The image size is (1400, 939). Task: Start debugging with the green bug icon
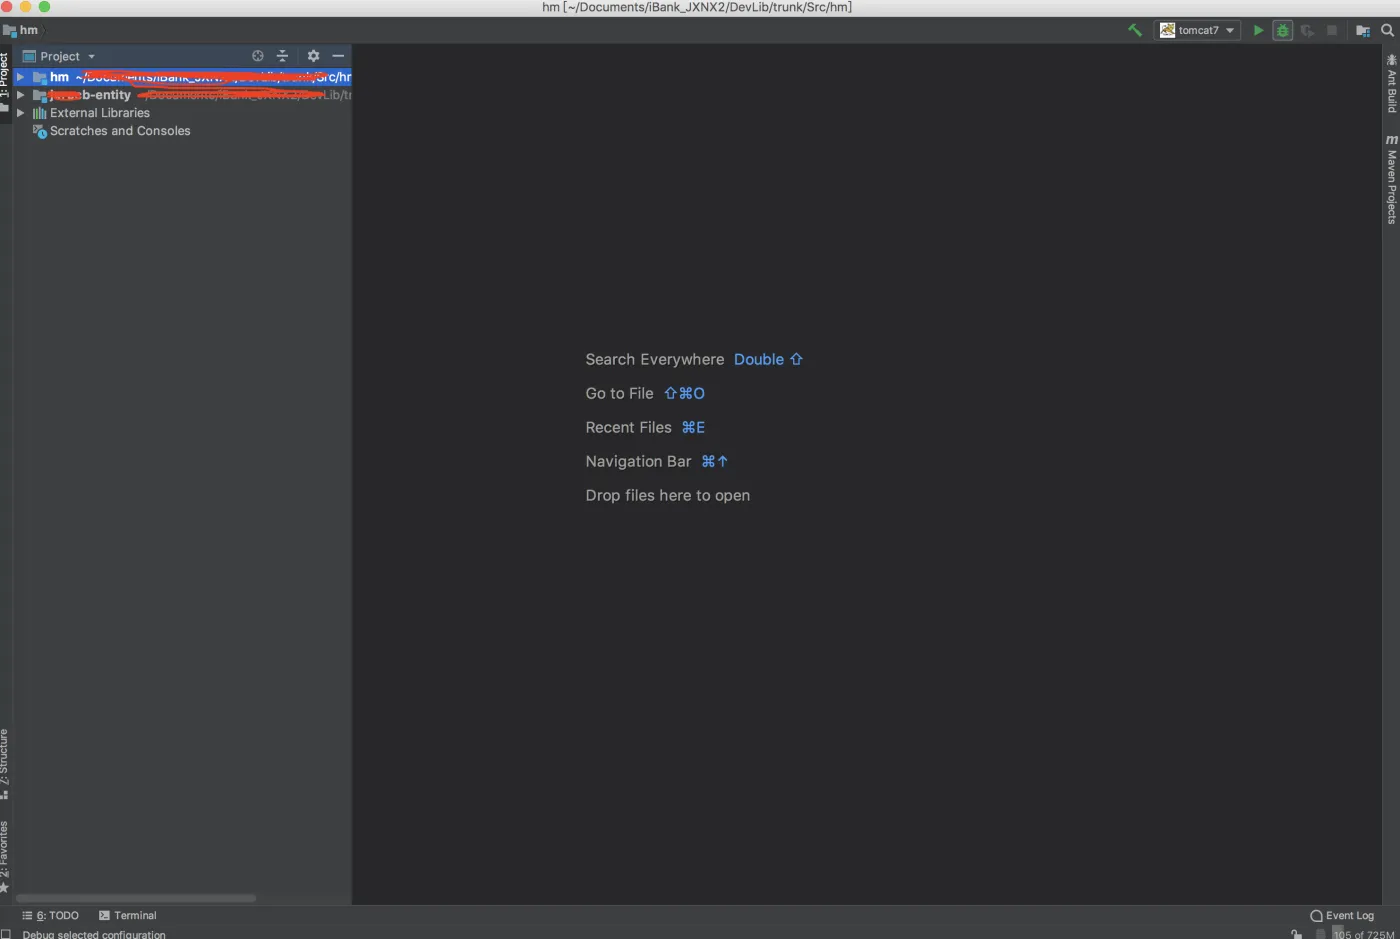click(1282, 30)
